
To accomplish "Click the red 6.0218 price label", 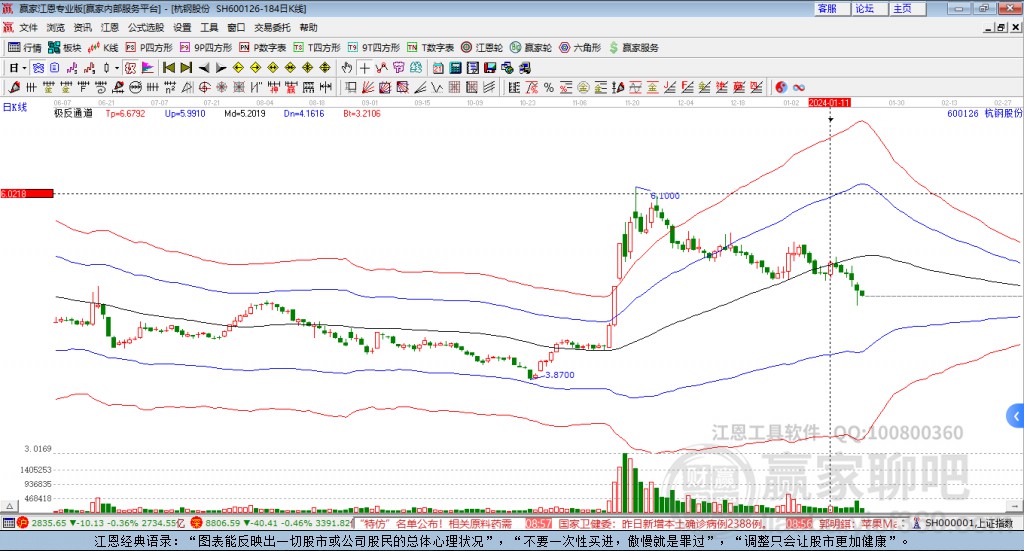I will coord(27,193).
